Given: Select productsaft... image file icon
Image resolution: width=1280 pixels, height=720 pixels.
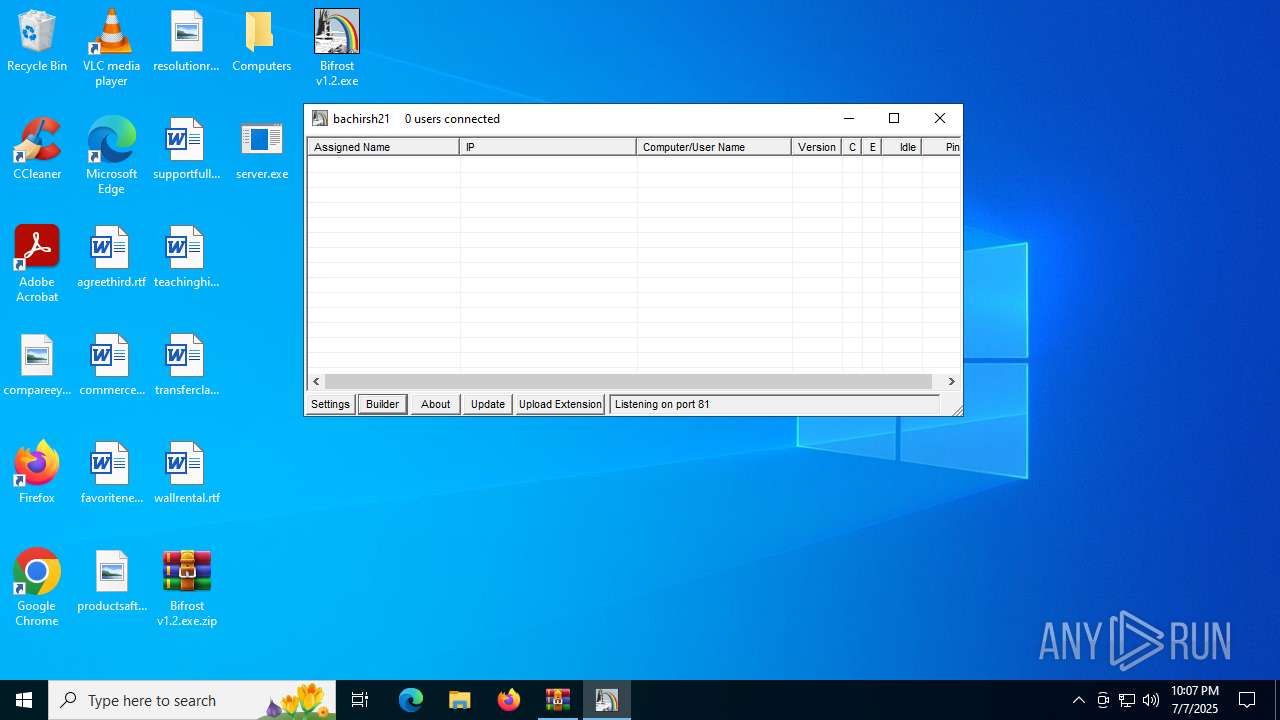Looking at the screenshot, I should click(x=111, y=582).
